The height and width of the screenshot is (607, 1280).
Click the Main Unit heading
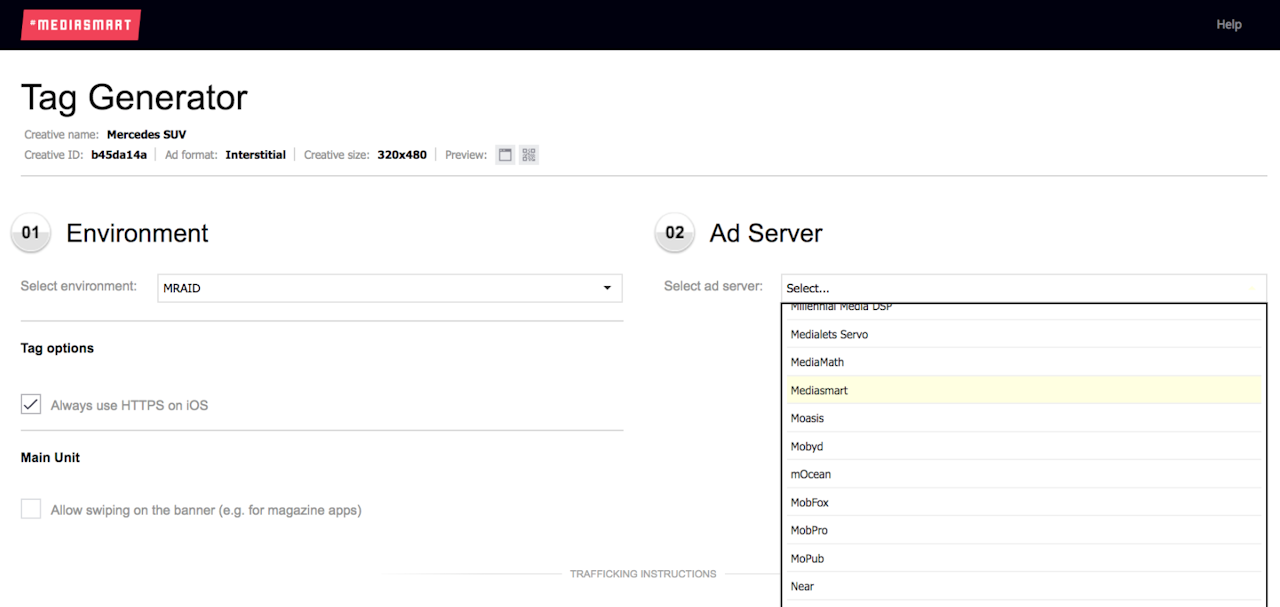tap(50, 457)
